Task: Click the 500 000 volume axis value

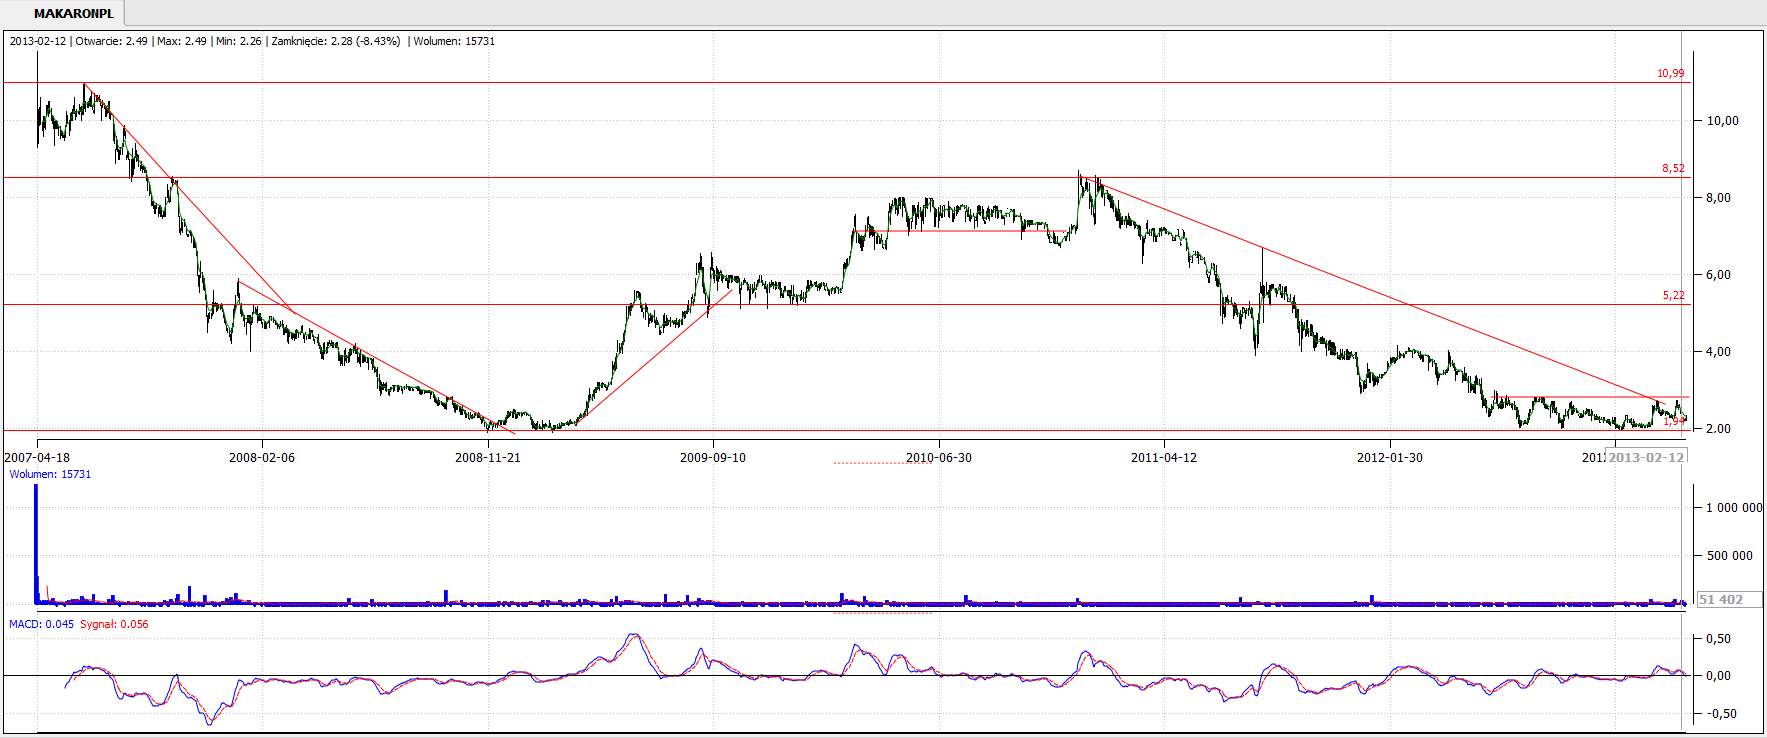Action: pyautogui.click(x=1729, y=555)
